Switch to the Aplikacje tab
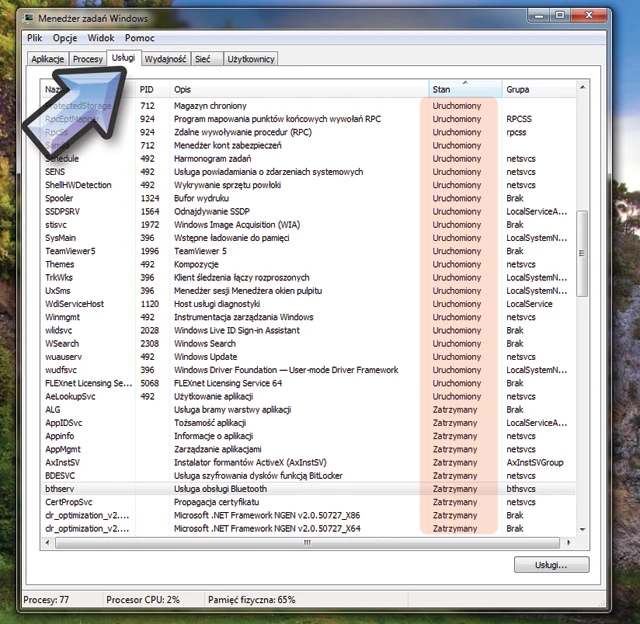This screenshot has height=624, width=640. tap(48, 59)
